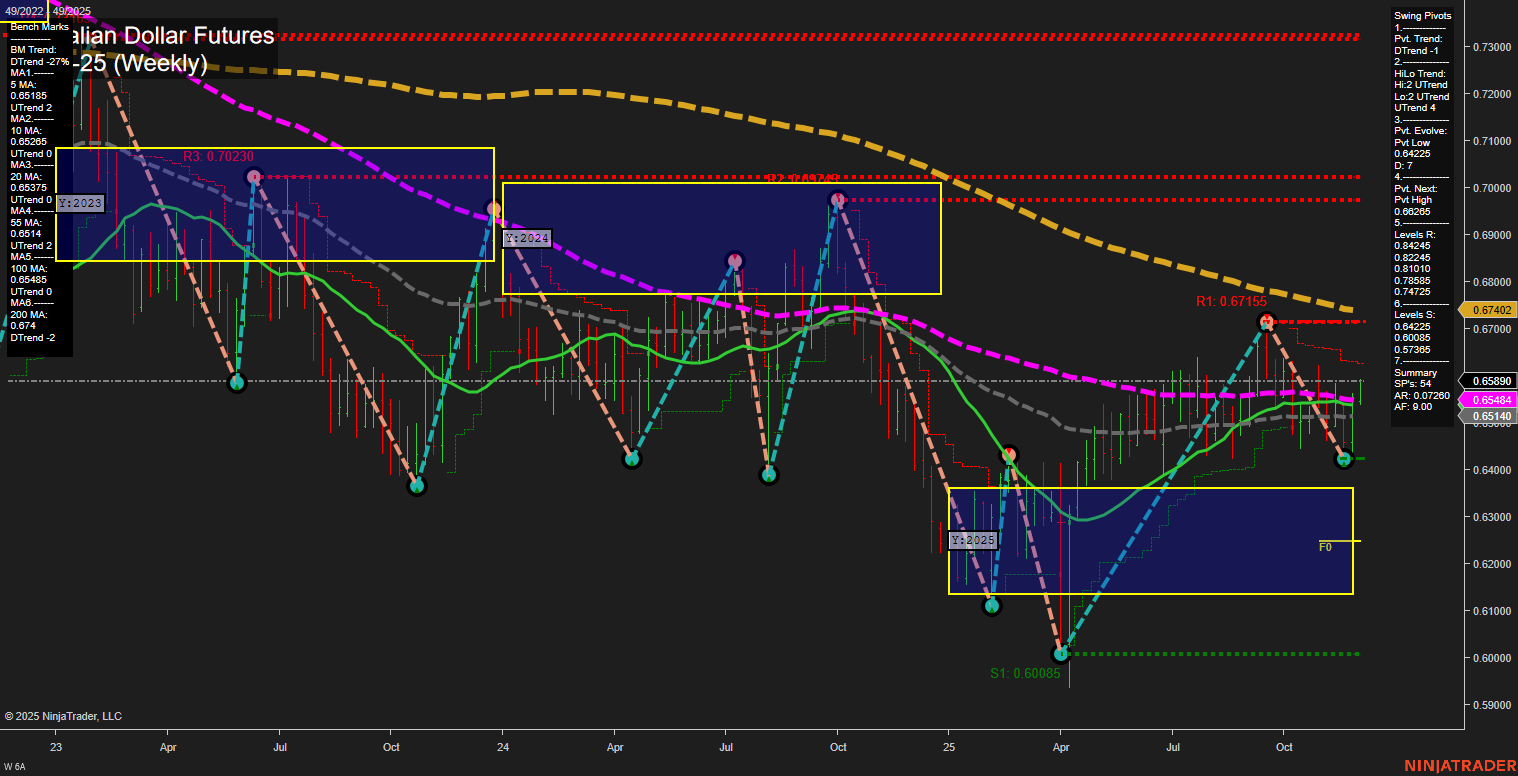This screenshot has height=776, width=1518.
Task: Select the Y:2024 yearly session label
Action: point(526,239)
